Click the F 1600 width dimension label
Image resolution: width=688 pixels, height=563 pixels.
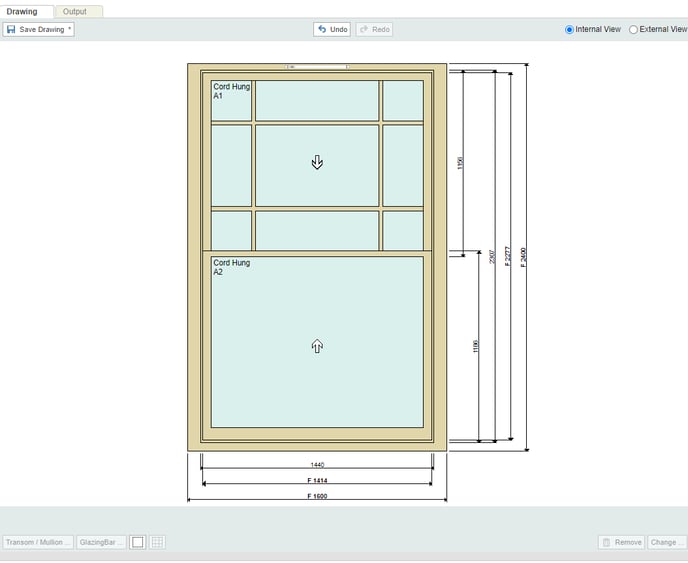(317, 497)
